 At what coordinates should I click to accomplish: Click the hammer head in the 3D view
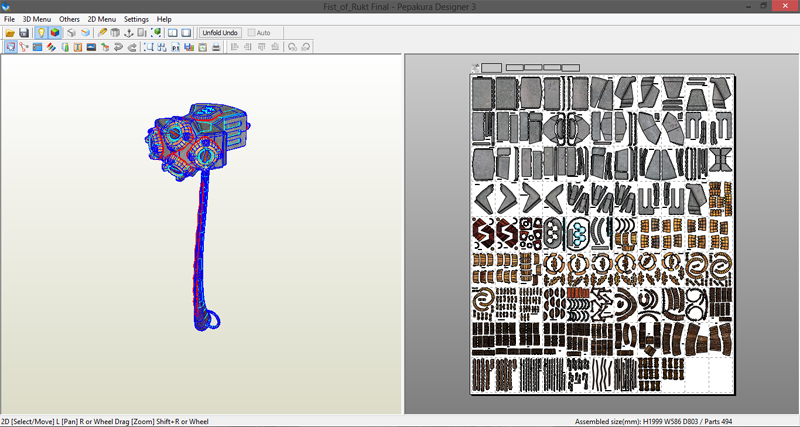196,140
